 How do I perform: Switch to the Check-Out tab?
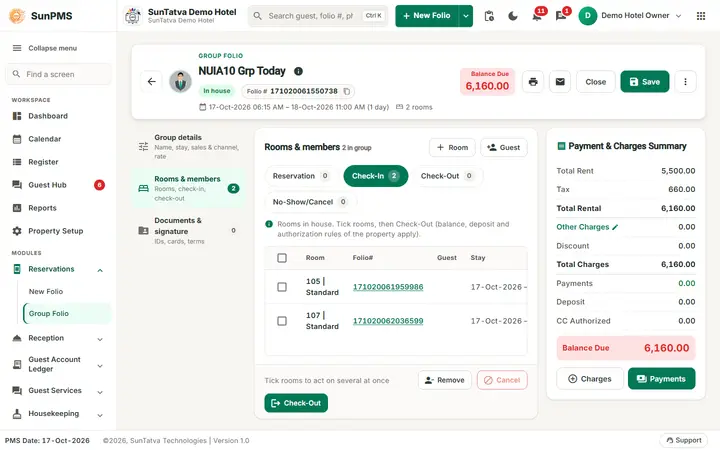[x=446, y=176]
